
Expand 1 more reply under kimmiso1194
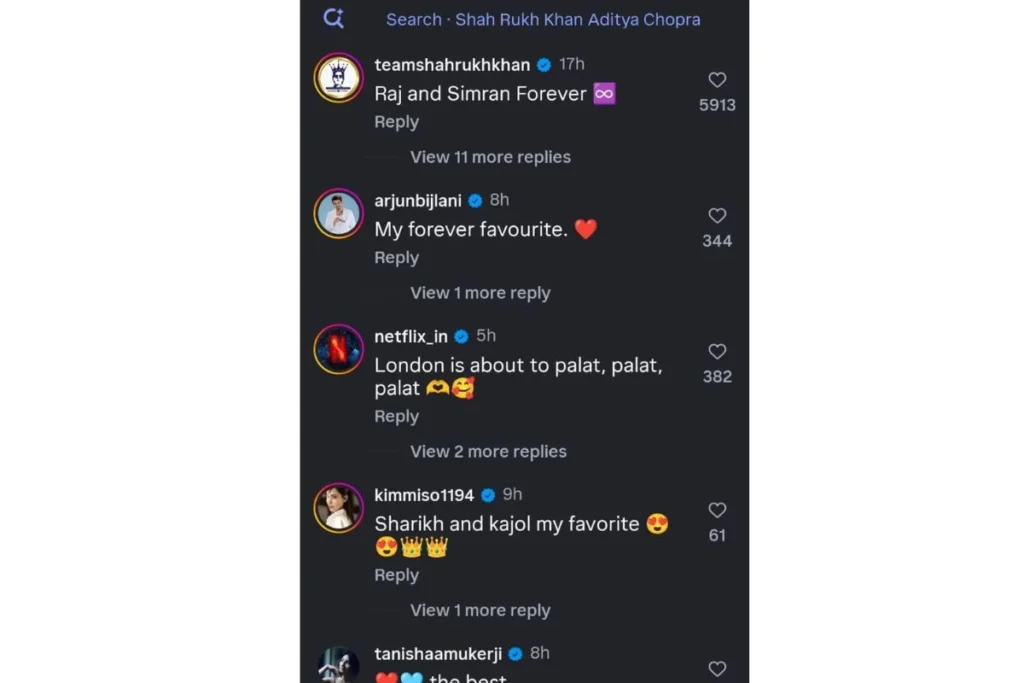(480, 611)
